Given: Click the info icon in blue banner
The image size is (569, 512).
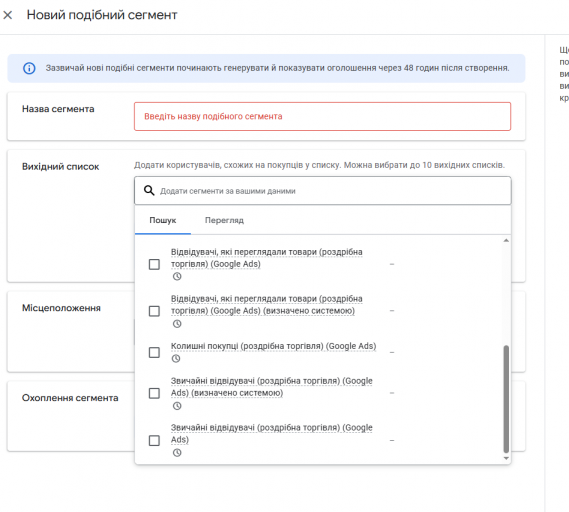Looking at the screenshot, I should pos(29,68).
